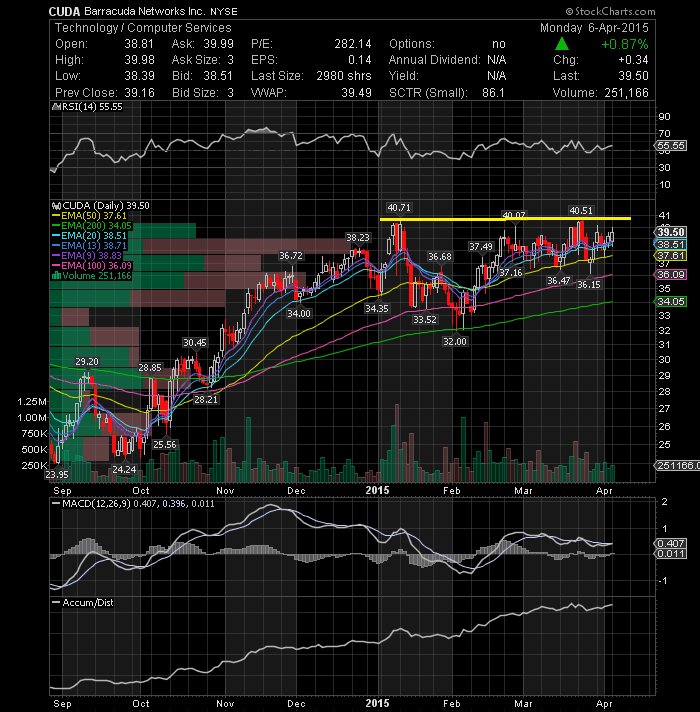Click the 40.51 peak price annotation
Viewport: 700px width, 712px height.
click(x=581, y=211)
